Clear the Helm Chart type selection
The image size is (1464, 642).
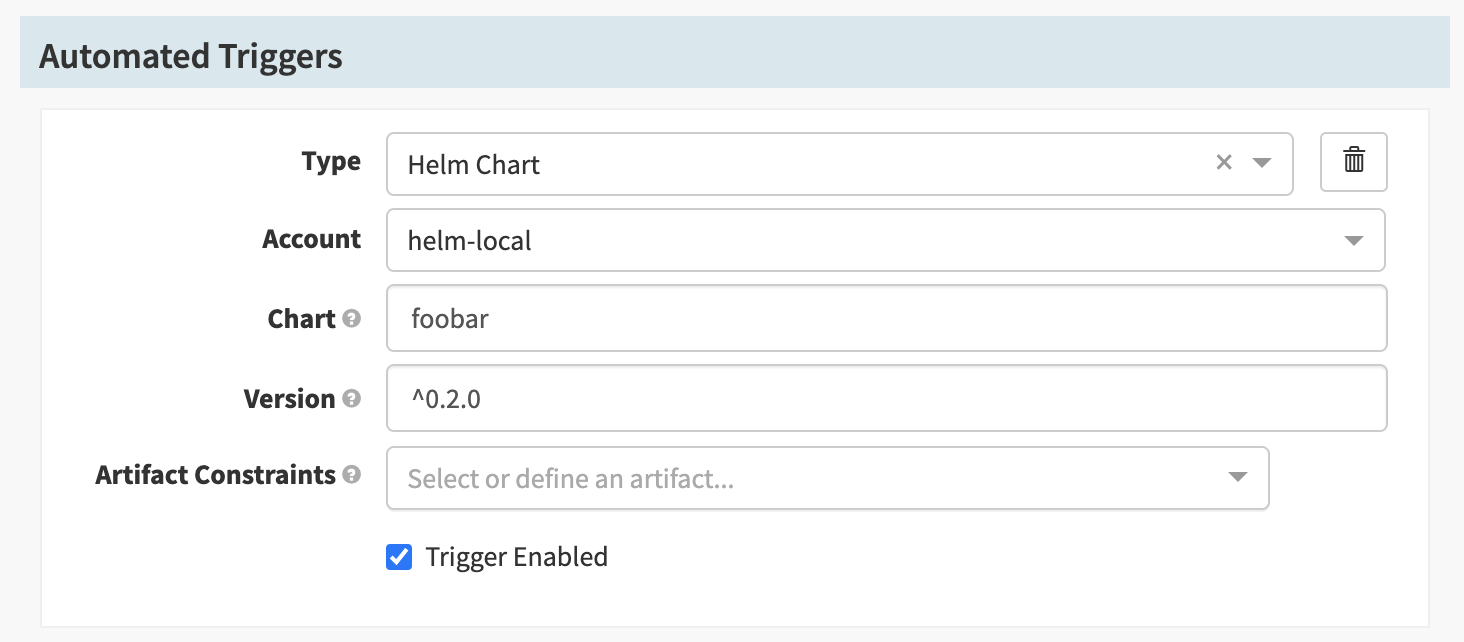pos(1223,162)
